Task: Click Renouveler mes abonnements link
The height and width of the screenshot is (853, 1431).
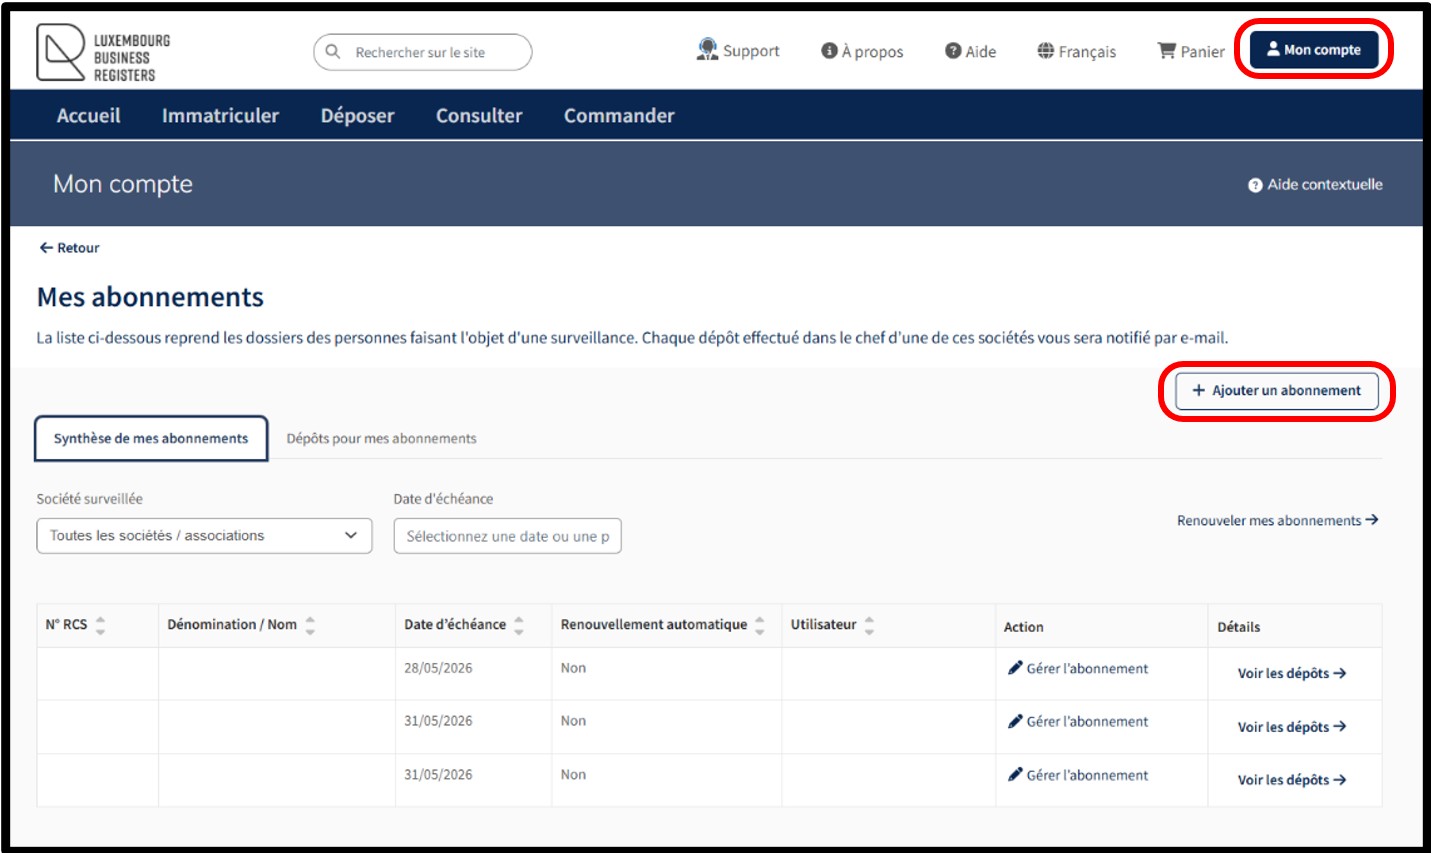Action: (x=1277, y=520)
